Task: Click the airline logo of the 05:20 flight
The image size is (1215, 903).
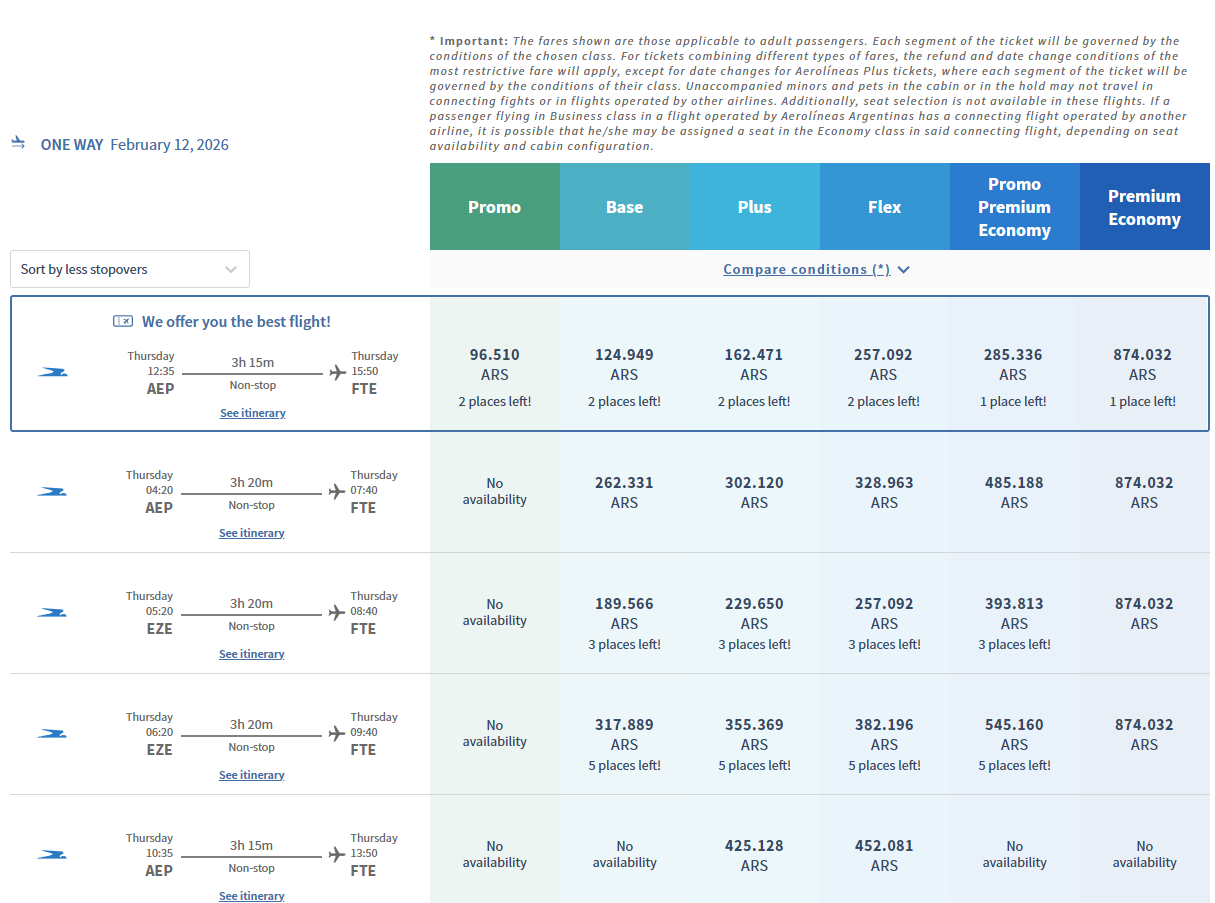Action: [x=52, y=612]
